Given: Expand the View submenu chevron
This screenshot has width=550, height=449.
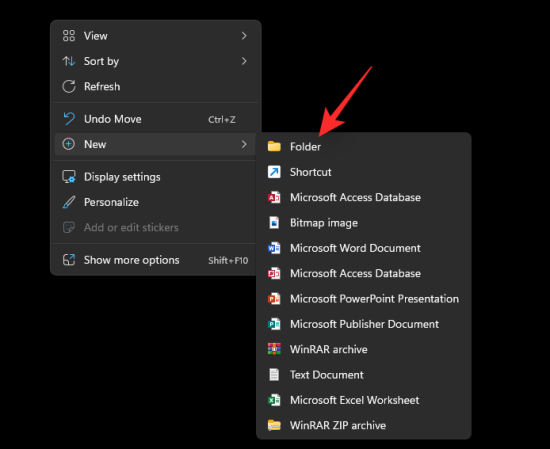Looking at the screenshot, I should pos(244,36).
